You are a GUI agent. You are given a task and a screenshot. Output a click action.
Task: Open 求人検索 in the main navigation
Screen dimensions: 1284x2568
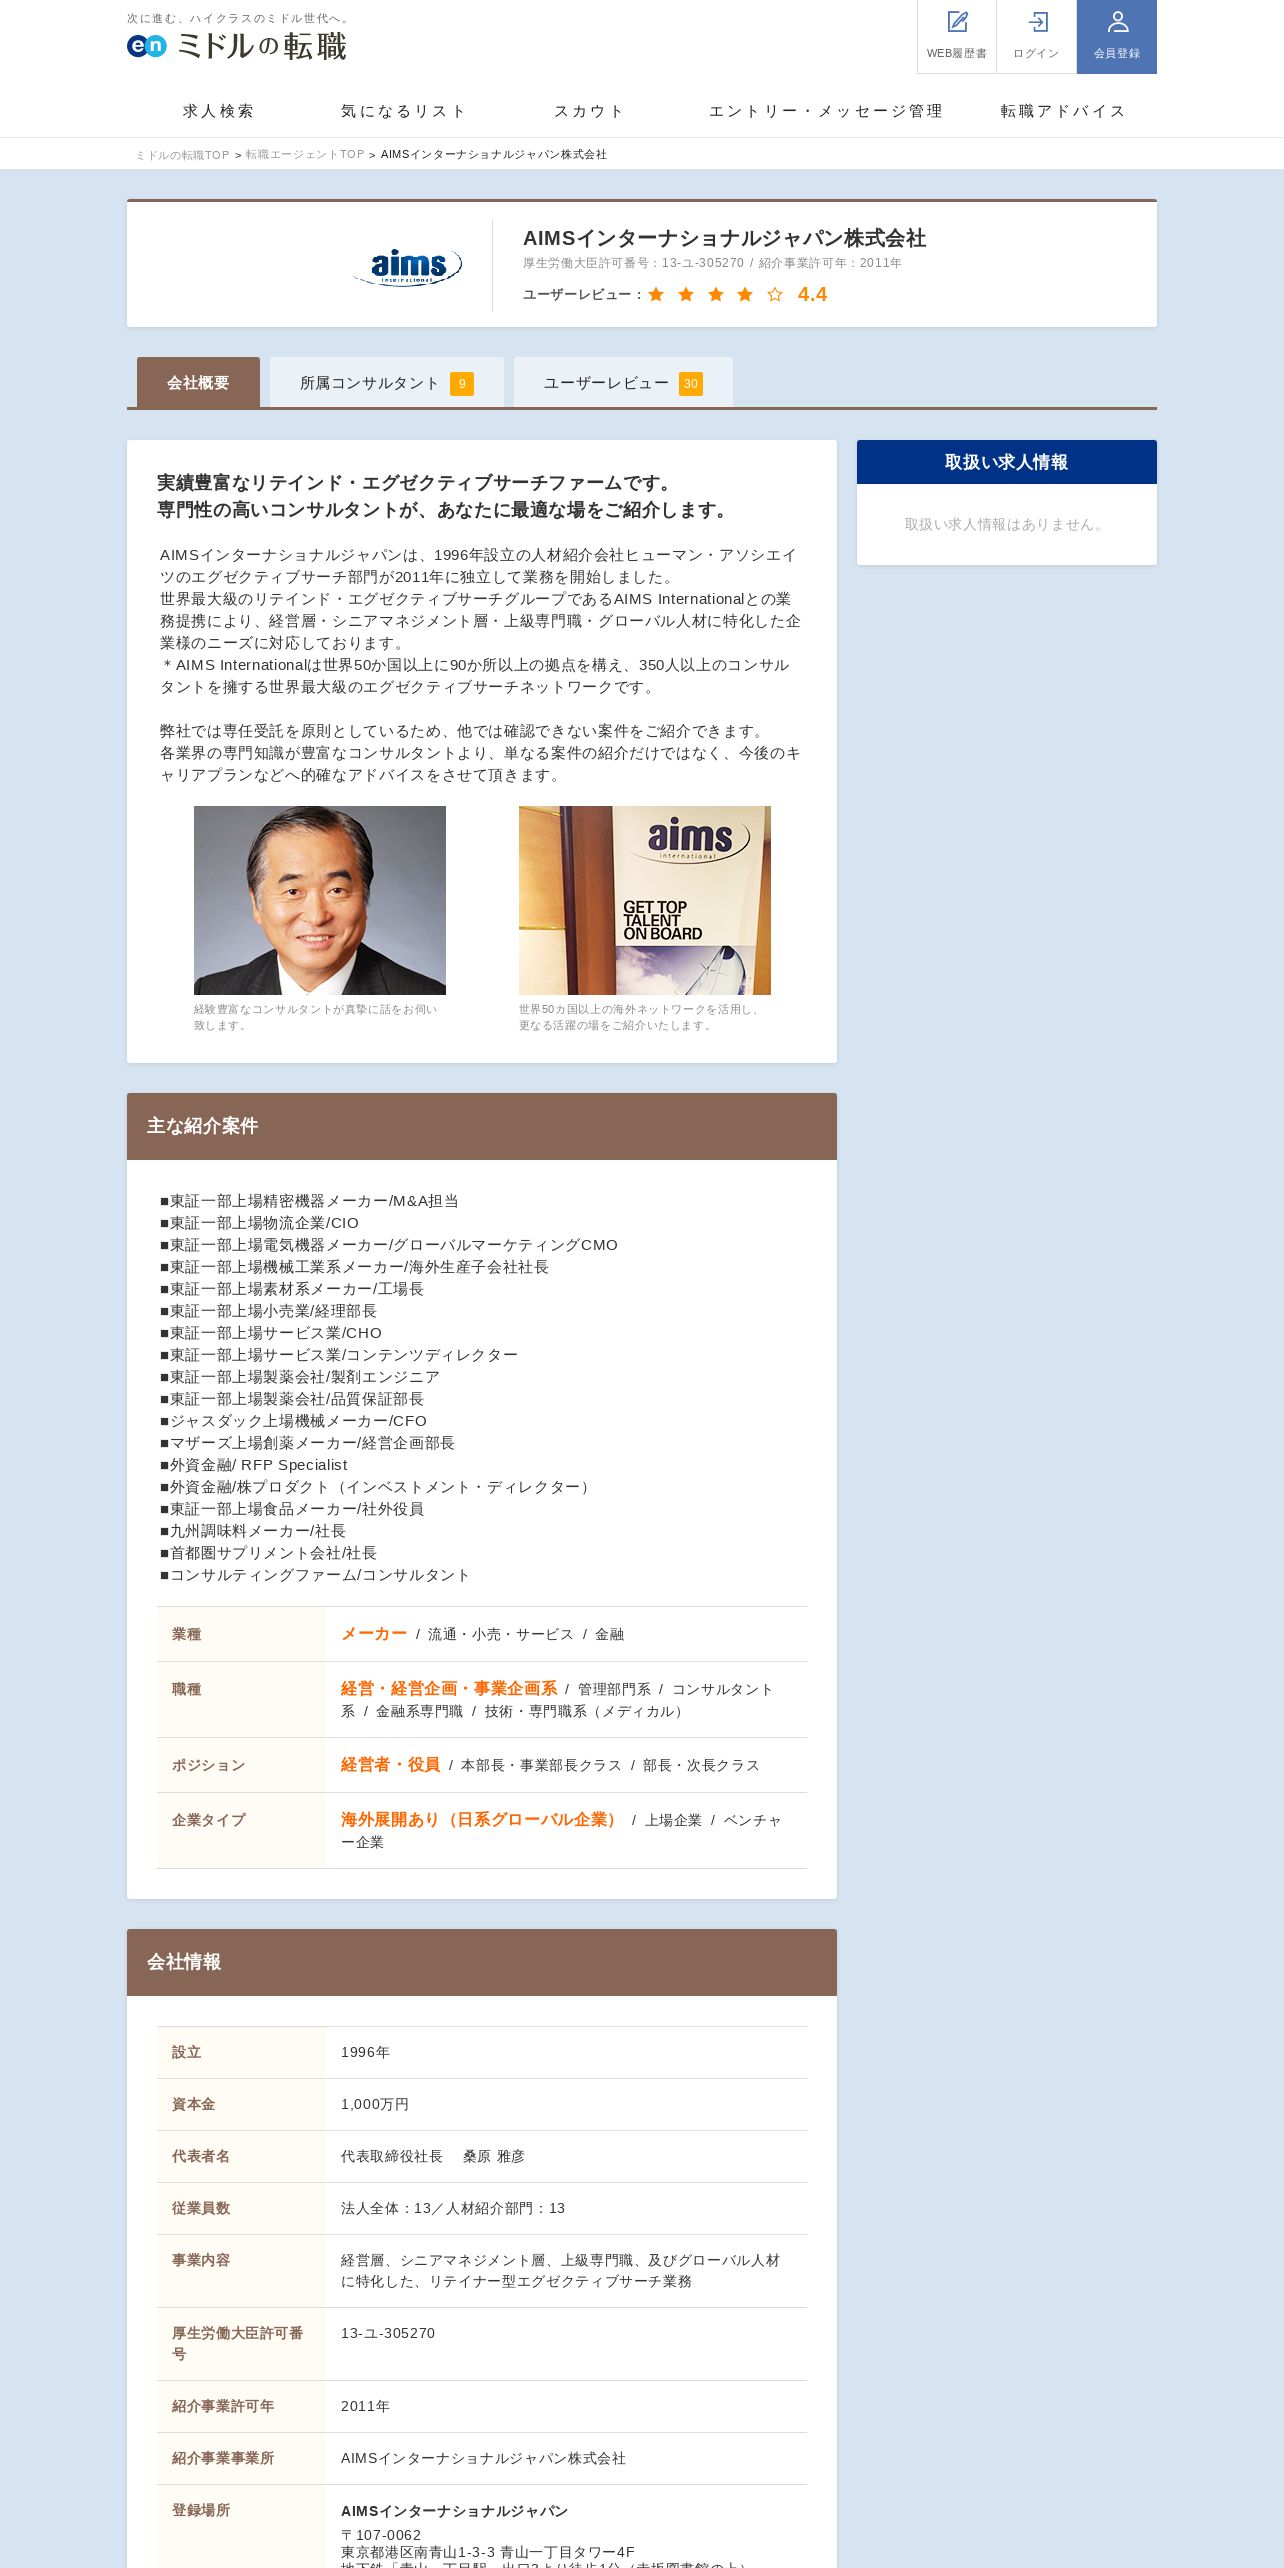point(219,111)
